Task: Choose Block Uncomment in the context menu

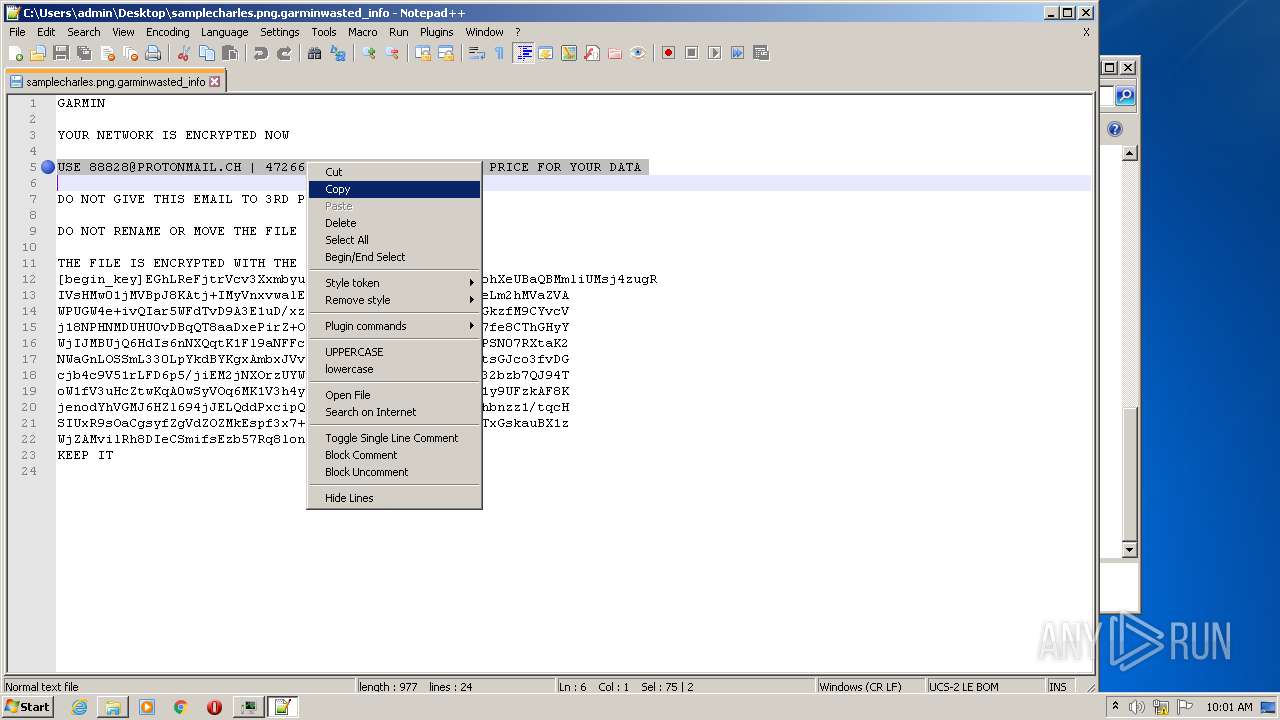Action: point(394,472)
